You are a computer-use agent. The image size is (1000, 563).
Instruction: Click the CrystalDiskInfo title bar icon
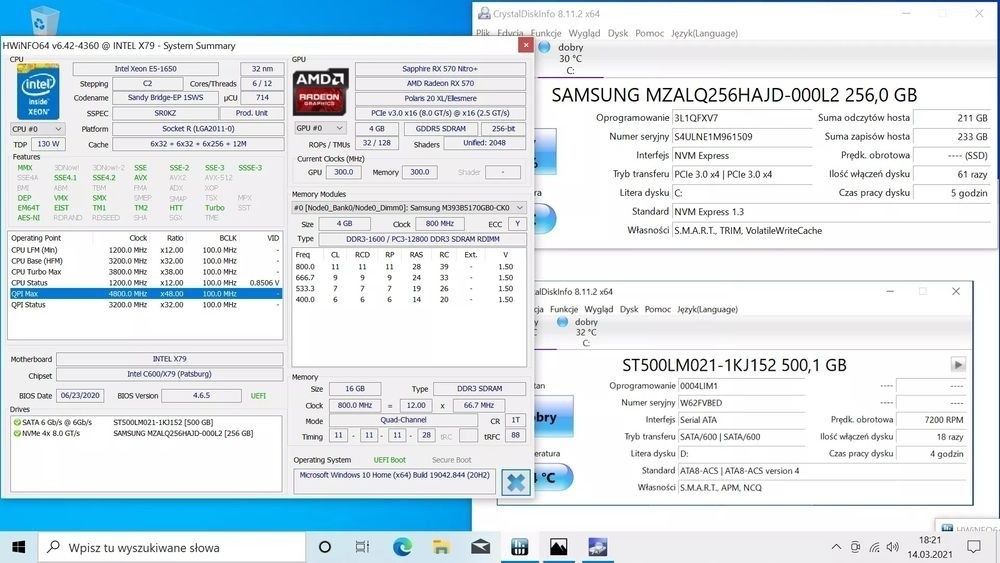coord(484,13)
